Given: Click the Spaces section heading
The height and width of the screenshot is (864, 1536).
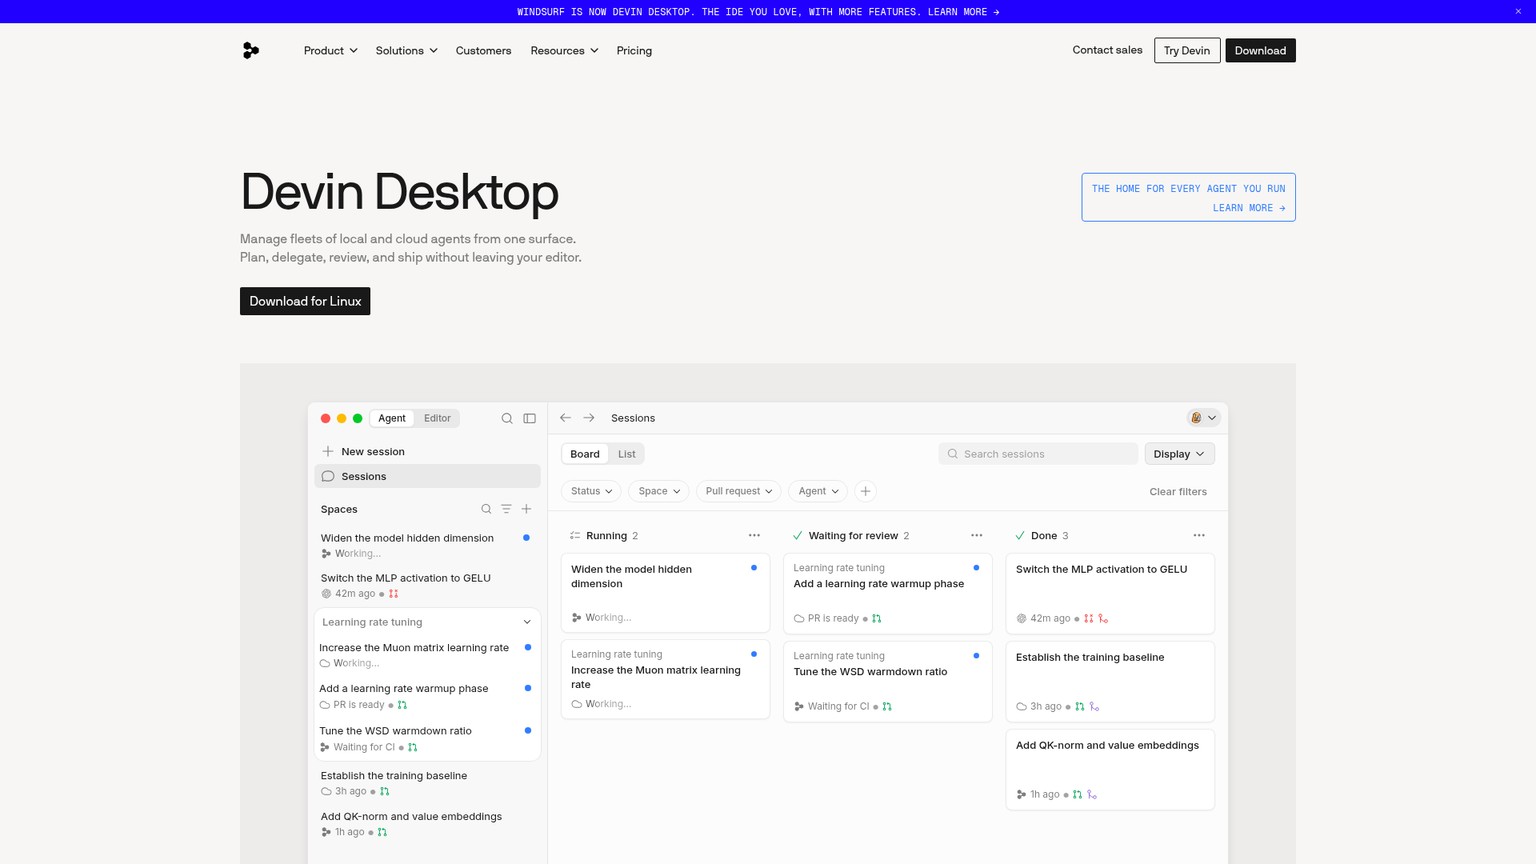Looking at the screenshot, I should point(339,509).
